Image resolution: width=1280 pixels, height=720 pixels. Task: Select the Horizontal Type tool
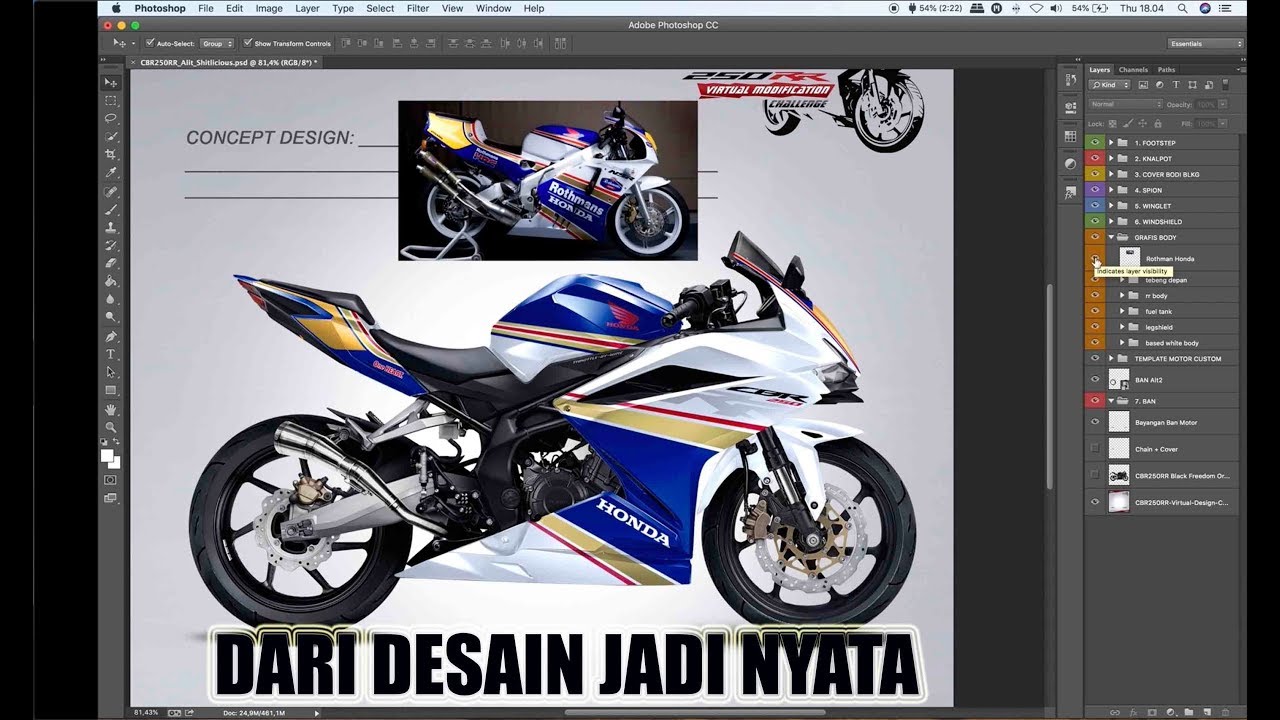pos(111,354)
